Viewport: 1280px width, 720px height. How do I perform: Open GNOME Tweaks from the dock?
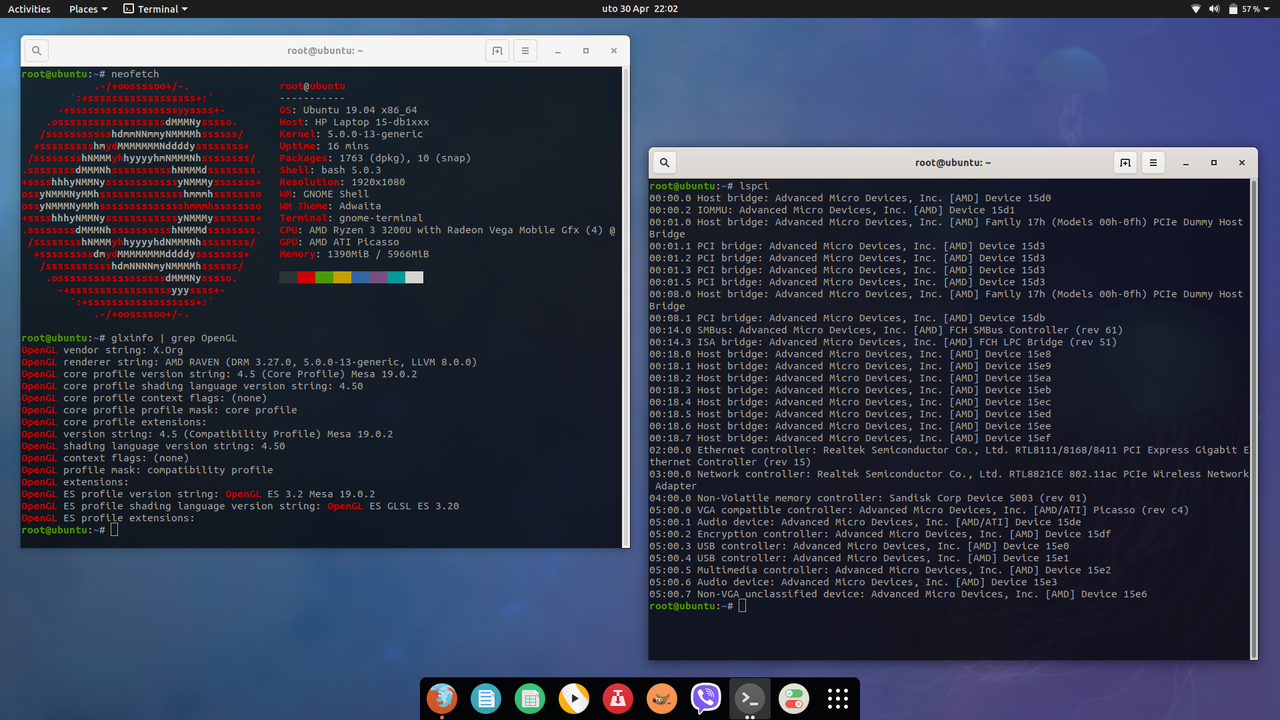pos(793,699)
